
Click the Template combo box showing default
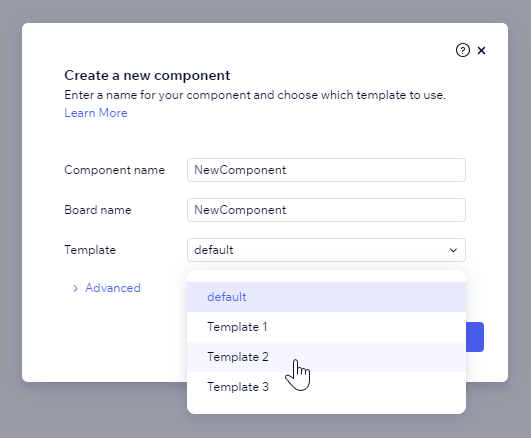[326, 250]
